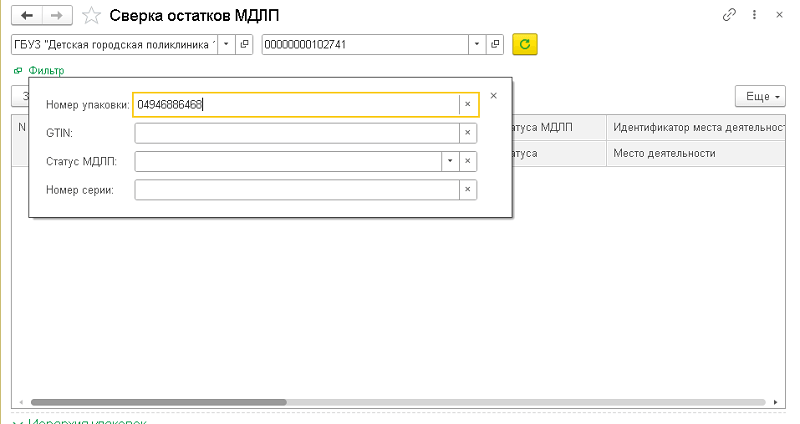Clear the Статус МДЛП field

click(467, 161)
